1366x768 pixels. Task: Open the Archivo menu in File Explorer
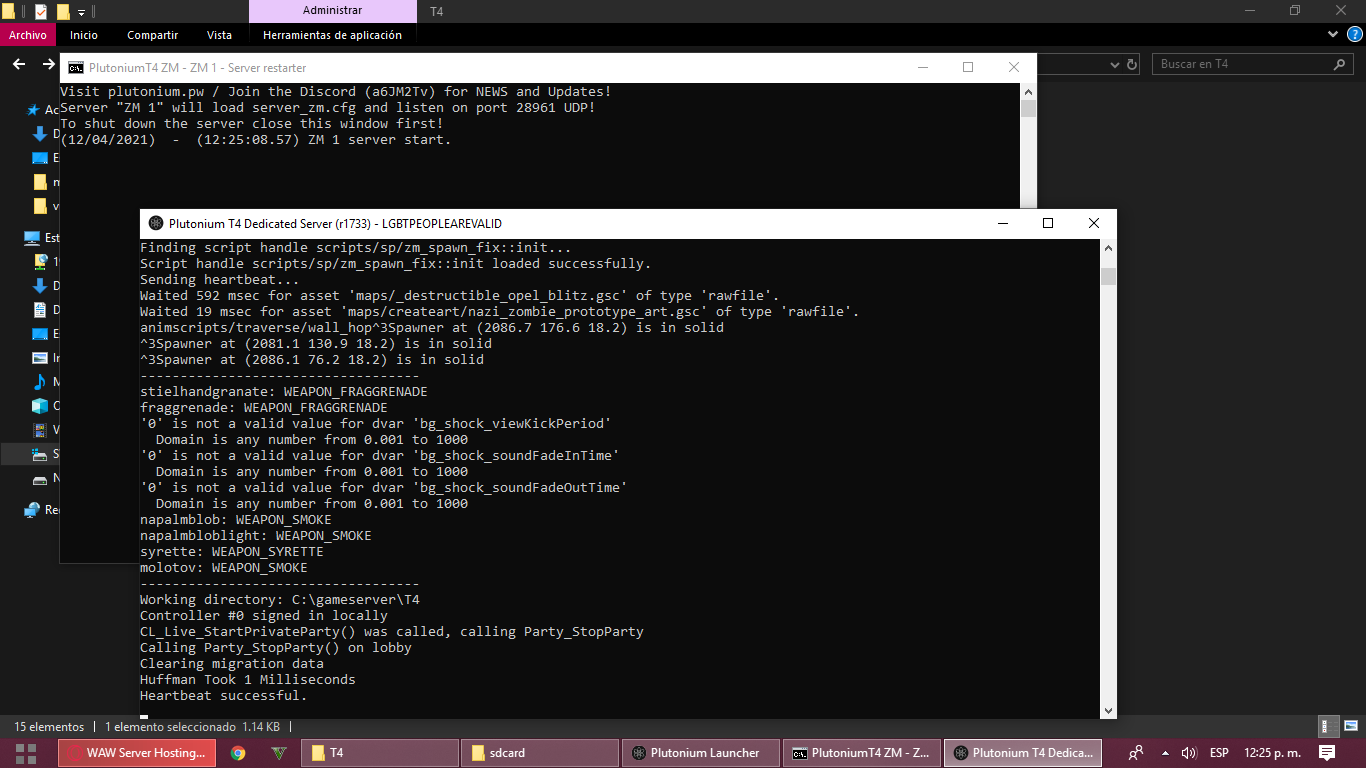tap(27, 35)
